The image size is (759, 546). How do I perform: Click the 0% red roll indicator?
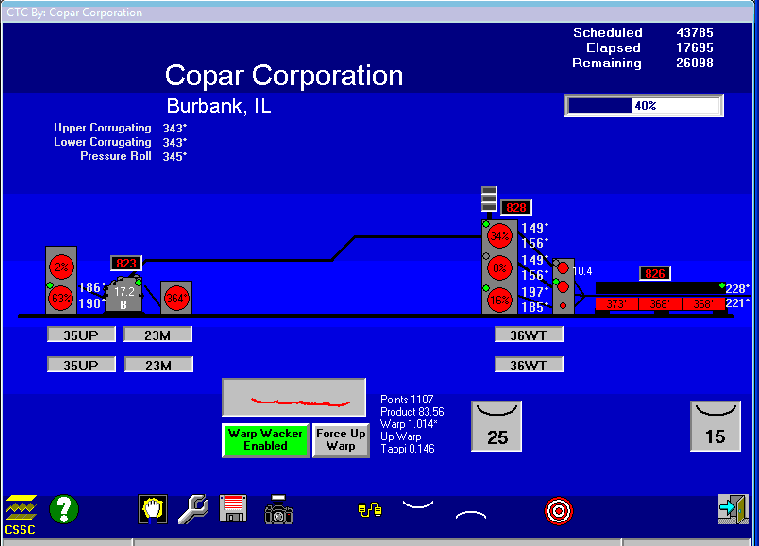500,268
